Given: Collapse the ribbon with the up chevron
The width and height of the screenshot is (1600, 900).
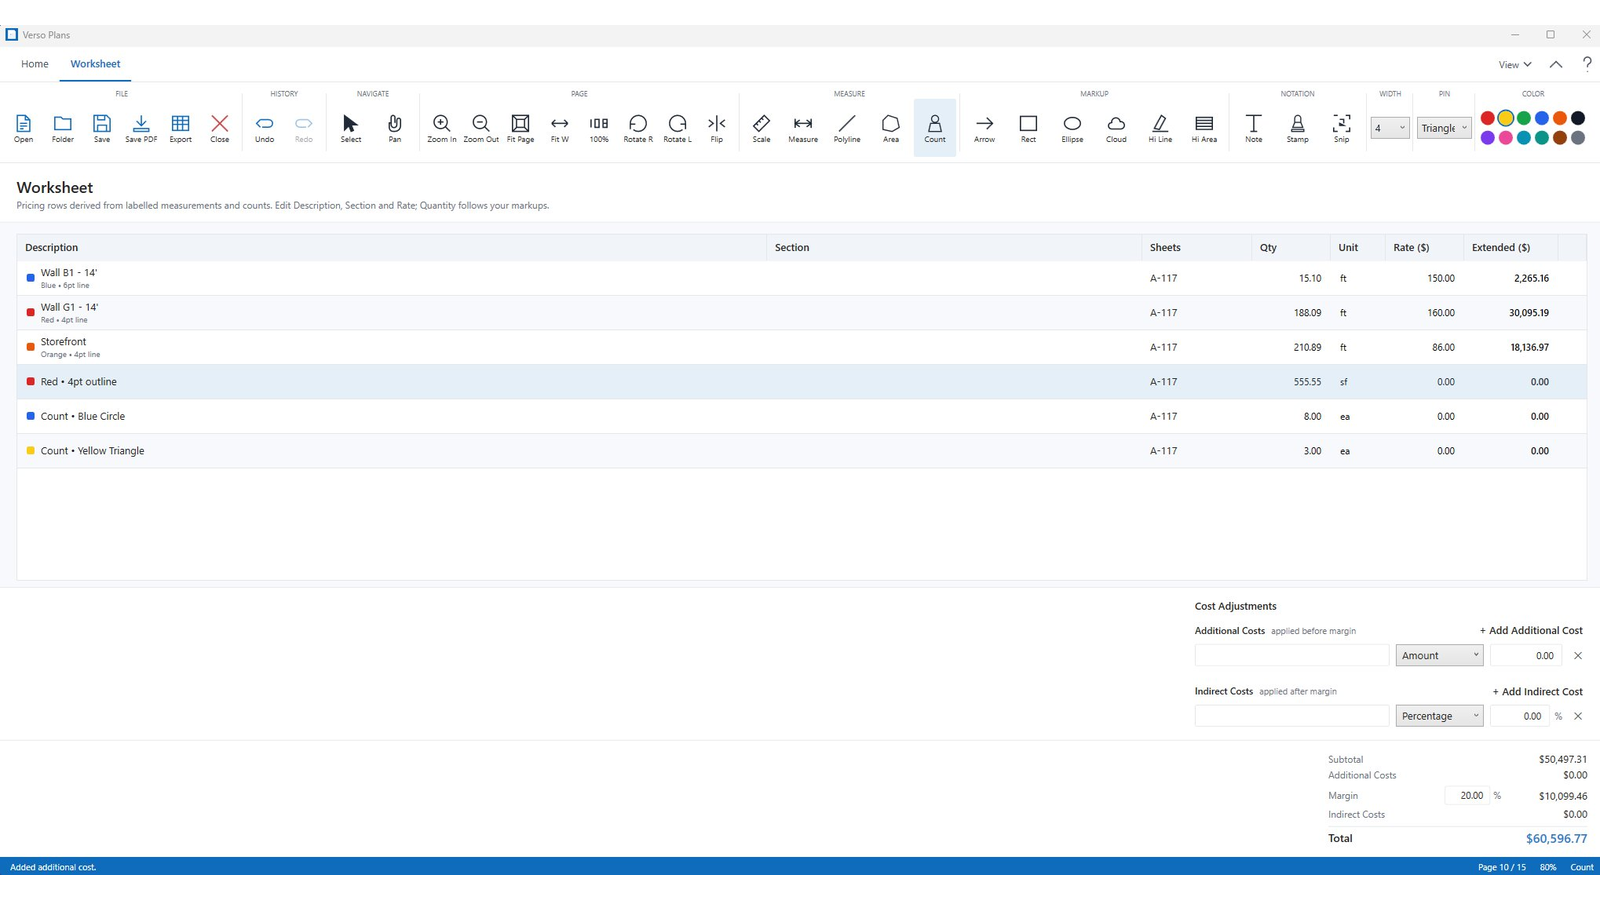Looking at the screenshot, I should [x=1556, y=64].
